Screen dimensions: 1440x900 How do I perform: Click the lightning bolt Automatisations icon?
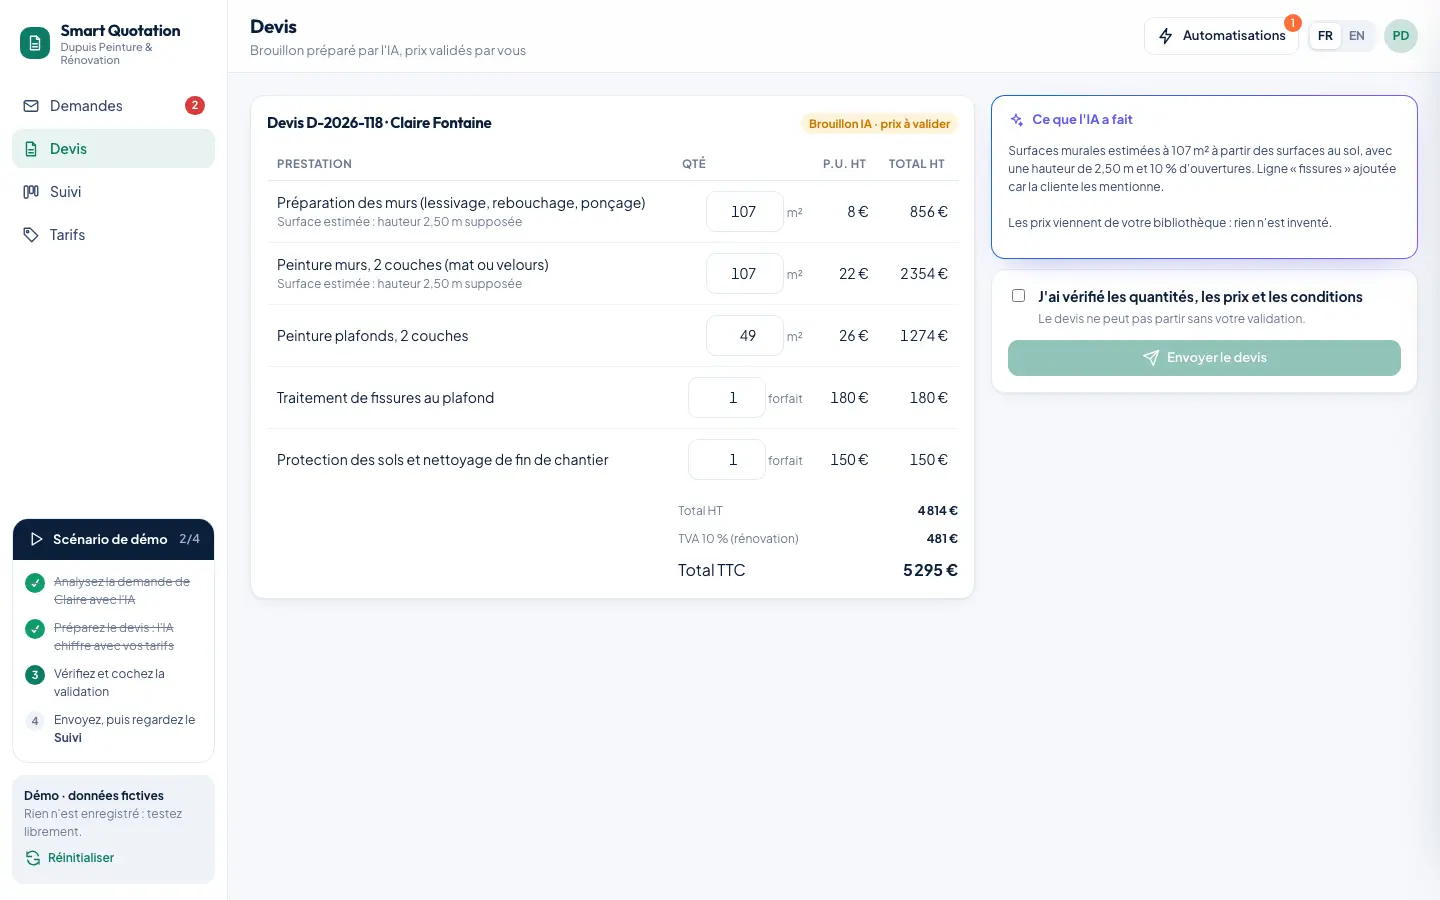point(1166,36)
